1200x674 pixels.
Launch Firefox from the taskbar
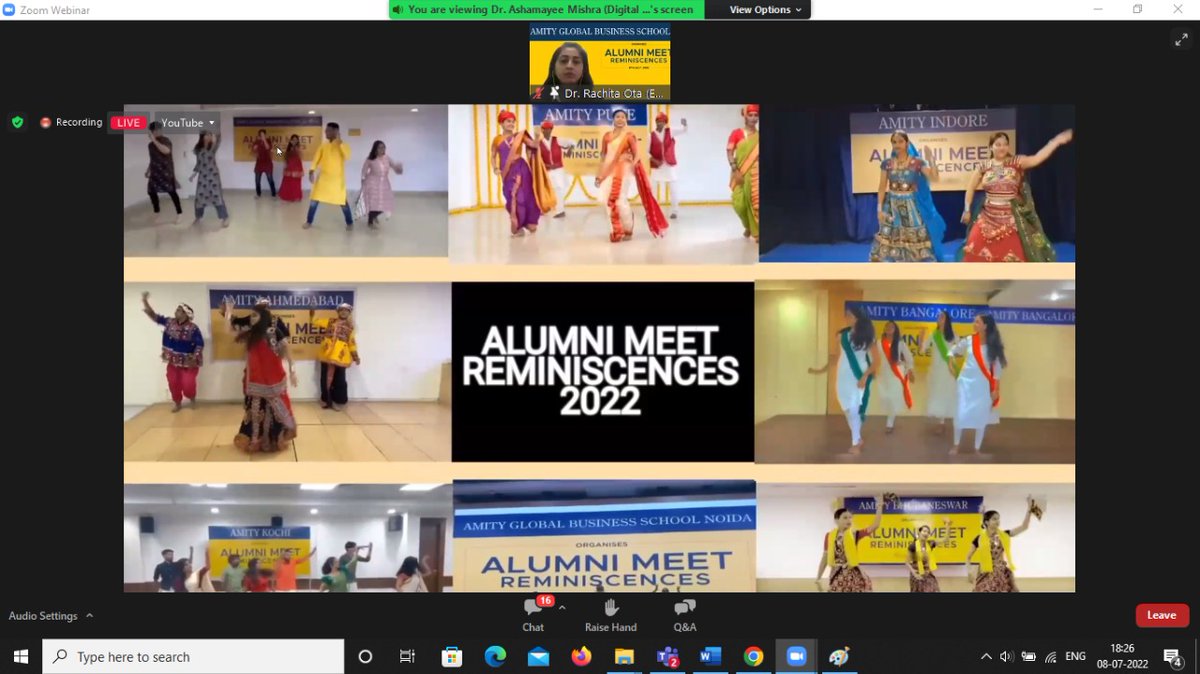tap(581, 656)
